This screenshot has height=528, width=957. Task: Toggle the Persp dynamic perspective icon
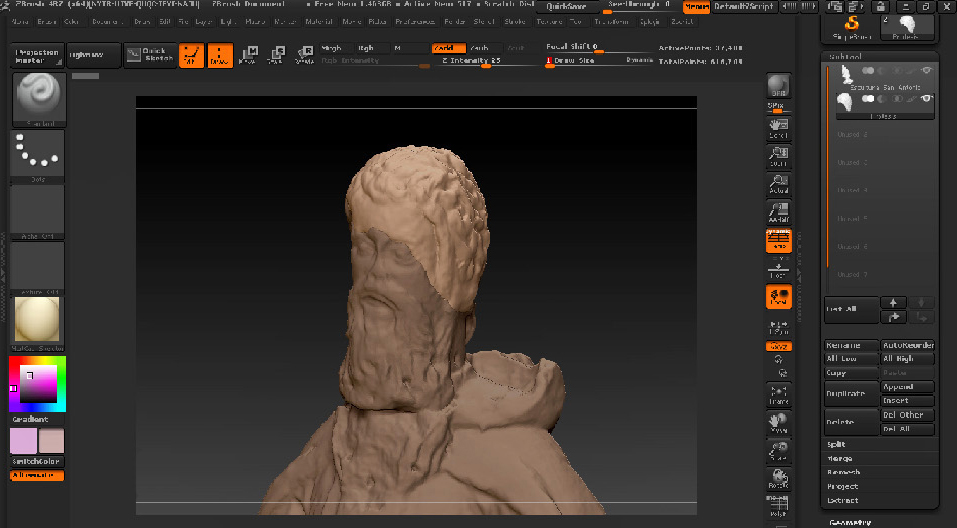(778, 240)
